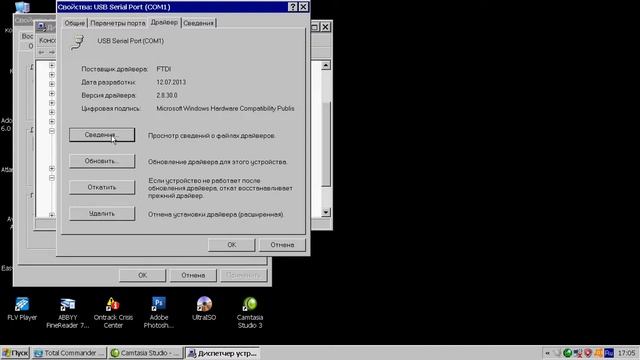Expand hidden tray icons chevron
Image resolution: width=640 pixels, height=360 pixels.
pos(547,353)
